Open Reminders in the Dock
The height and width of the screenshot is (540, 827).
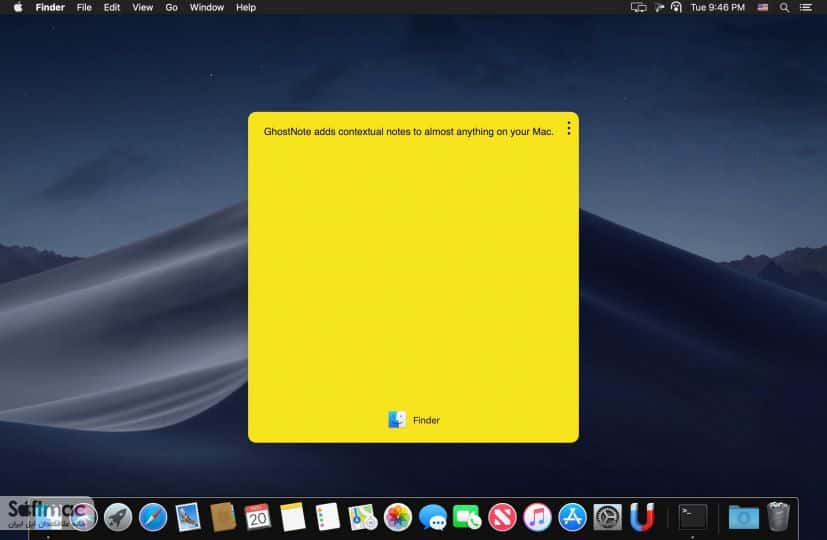click(x=328, y=517)
